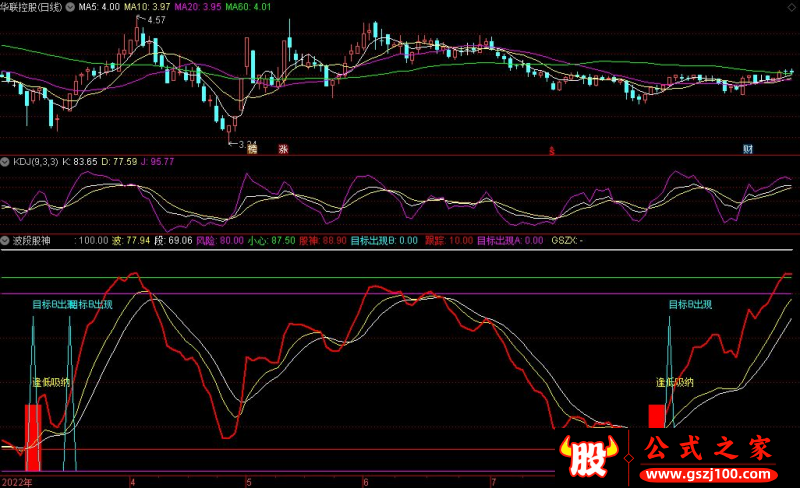This screenshot has height=488, width=800.
Task: Click the red bull 股 logo icon
Action: [x=592, y=459]
